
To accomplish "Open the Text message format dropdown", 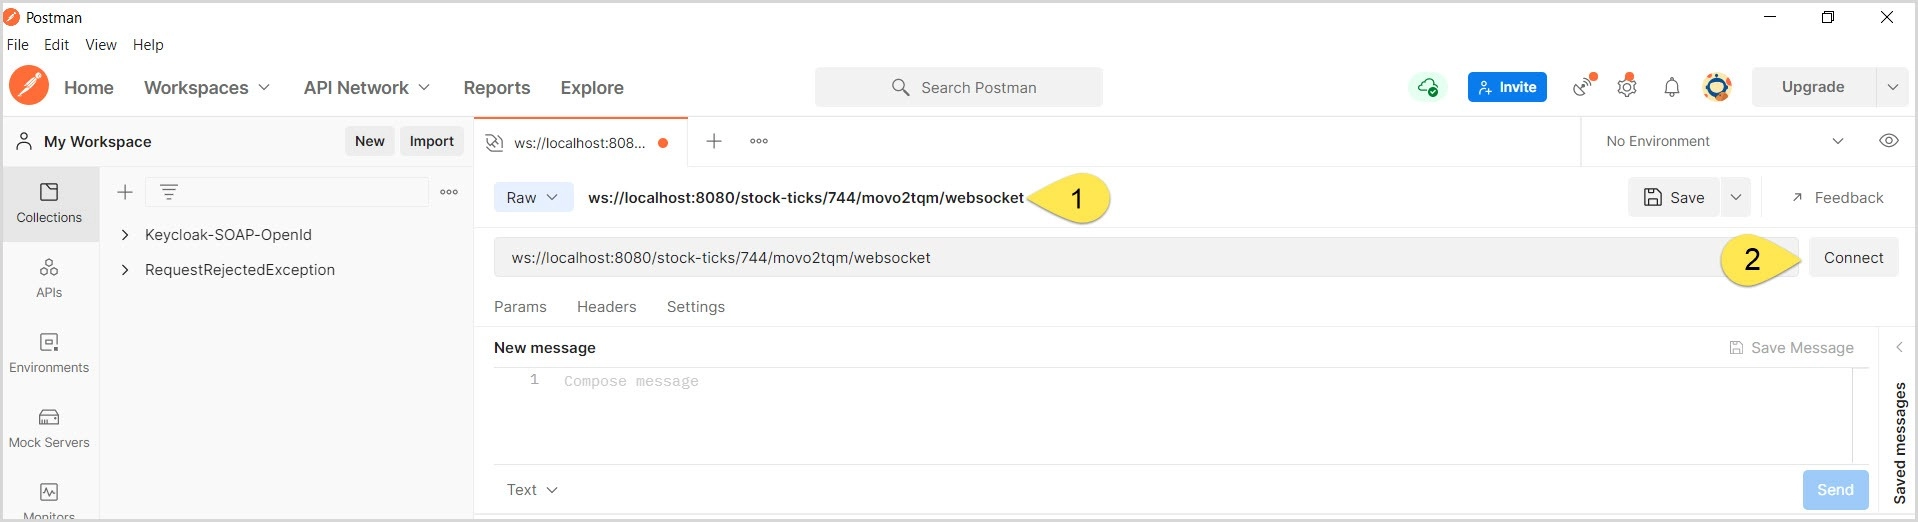I will [x=532, y=490].
